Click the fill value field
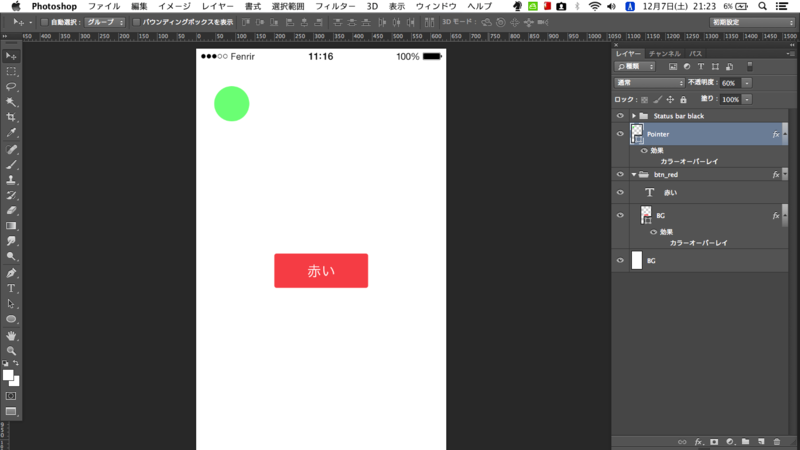Viewport: 800px width, 450px height. (730, 99)
